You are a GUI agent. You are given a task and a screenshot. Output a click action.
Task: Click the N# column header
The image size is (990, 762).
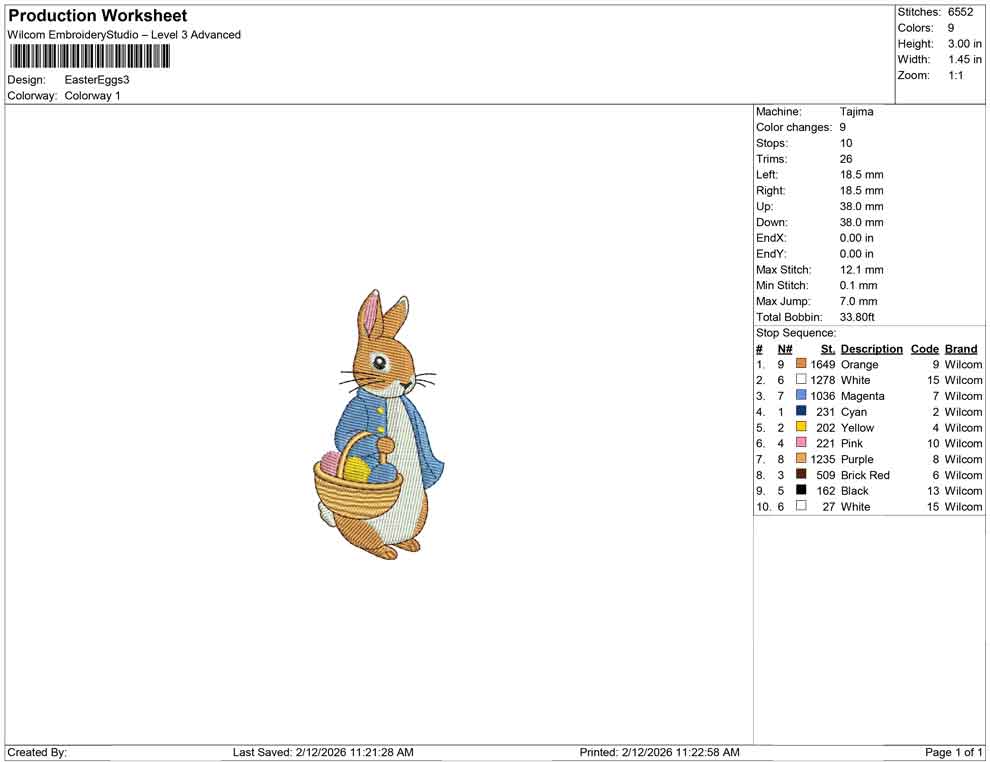point(785,349)
